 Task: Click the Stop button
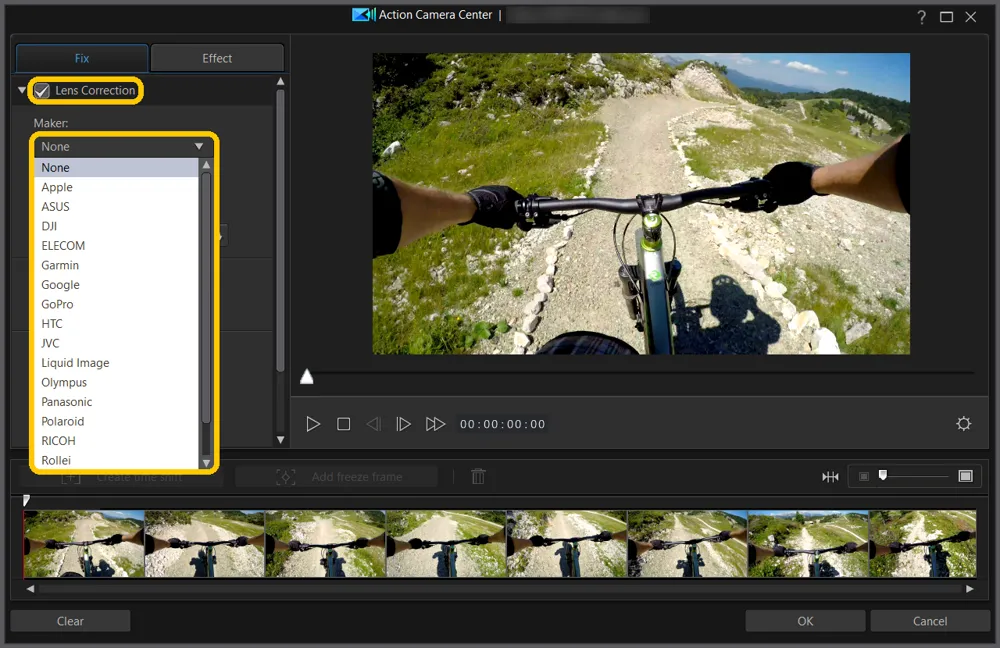[x=344, y=424]
